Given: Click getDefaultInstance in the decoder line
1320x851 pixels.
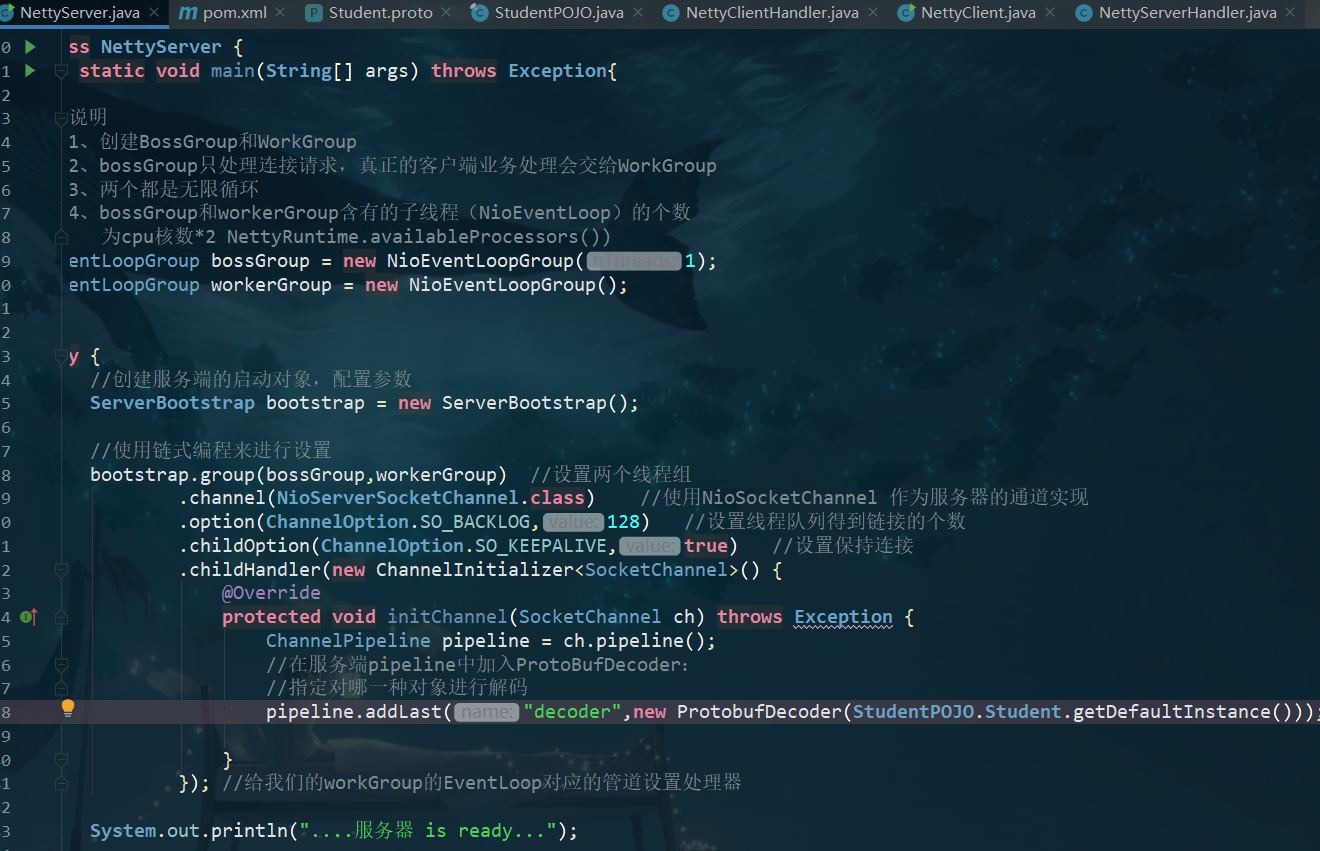Looking at the screenshot, I should pyautogui.click(x=1171, y=712).
